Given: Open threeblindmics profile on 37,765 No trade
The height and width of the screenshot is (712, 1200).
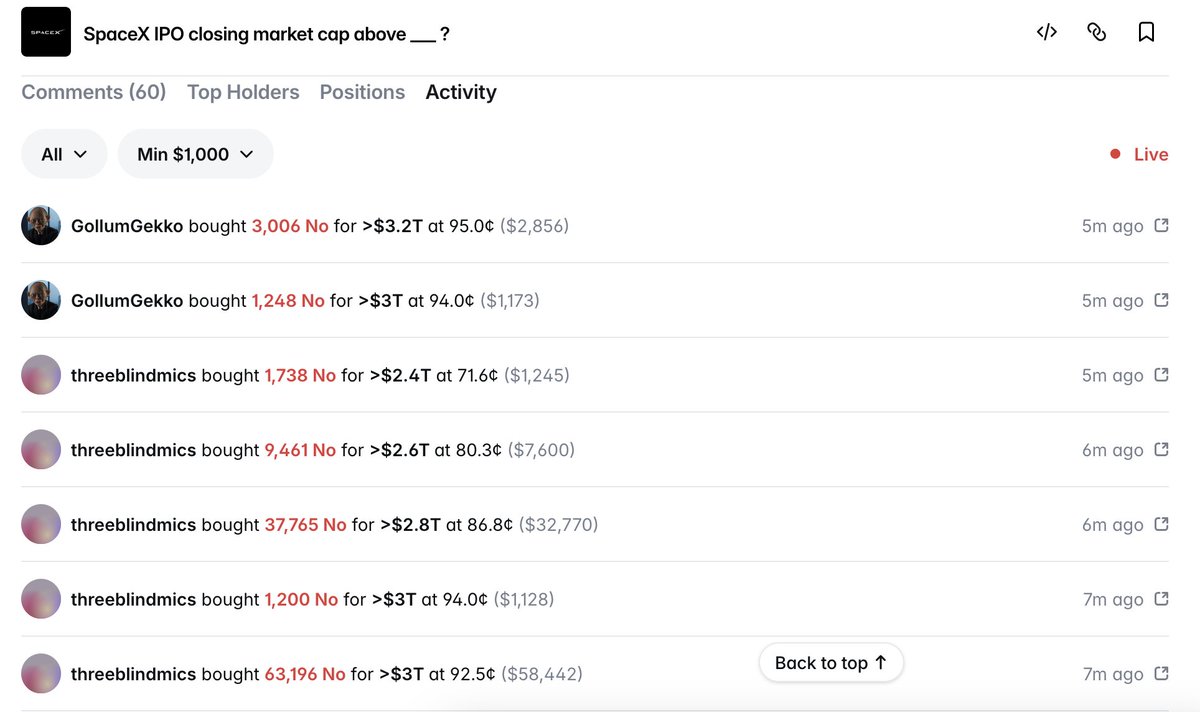Looking at the screenshot, I should pyautogui.click(x=134, y=524).
